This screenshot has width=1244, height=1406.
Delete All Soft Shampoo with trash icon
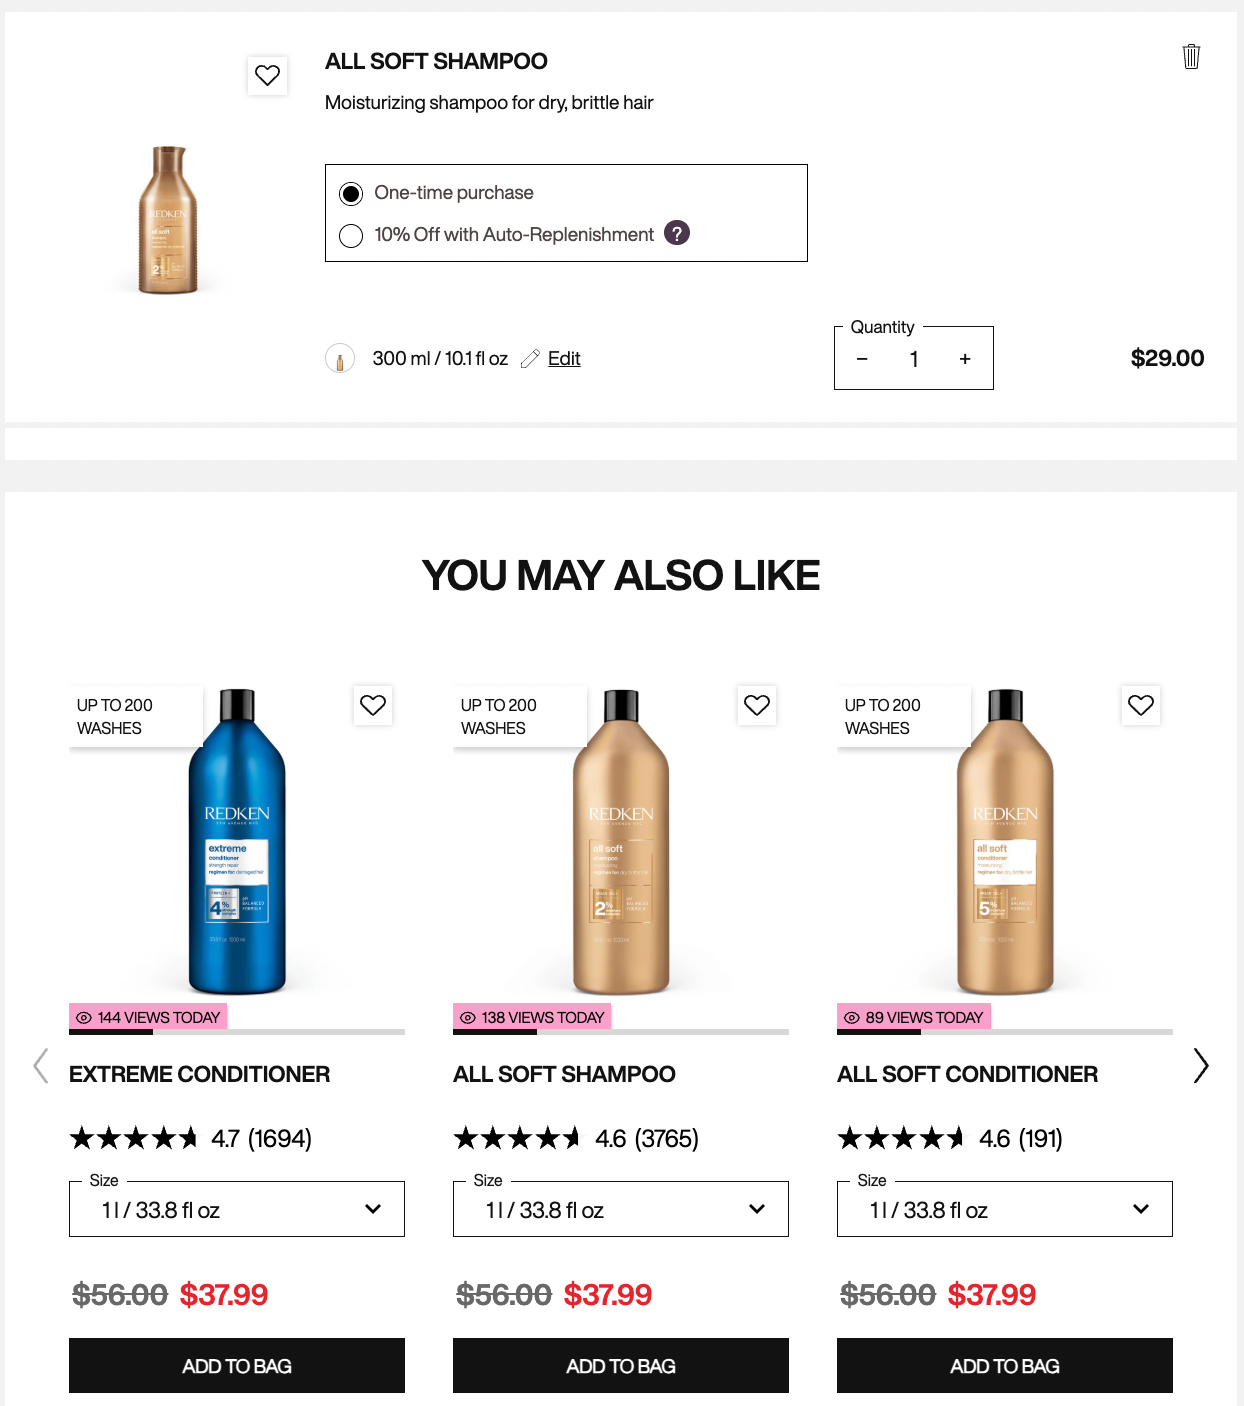pyautogui.click(x=1191, y=57)
